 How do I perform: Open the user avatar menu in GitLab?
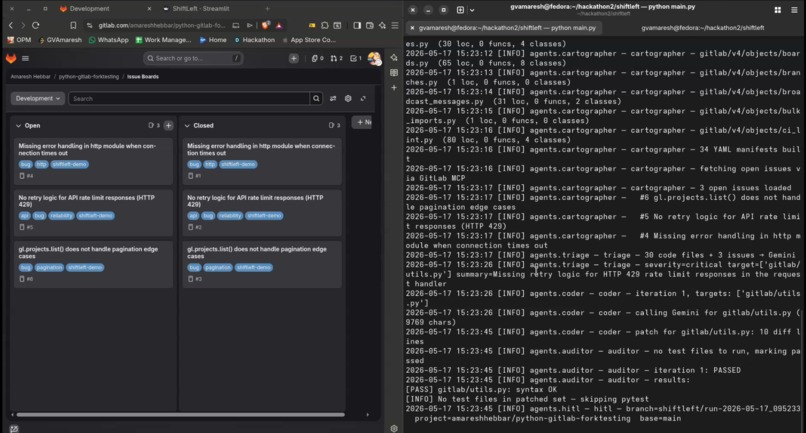374,59
